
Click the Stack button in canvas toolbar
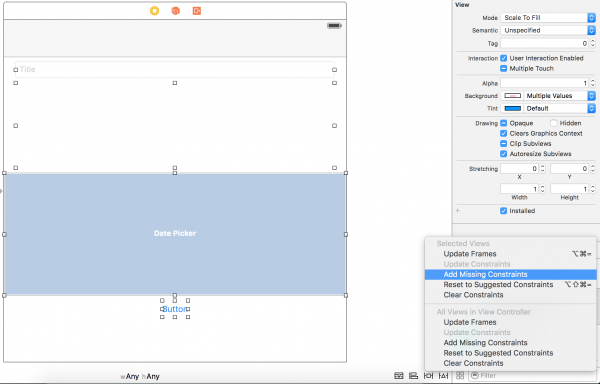point(399,376)
